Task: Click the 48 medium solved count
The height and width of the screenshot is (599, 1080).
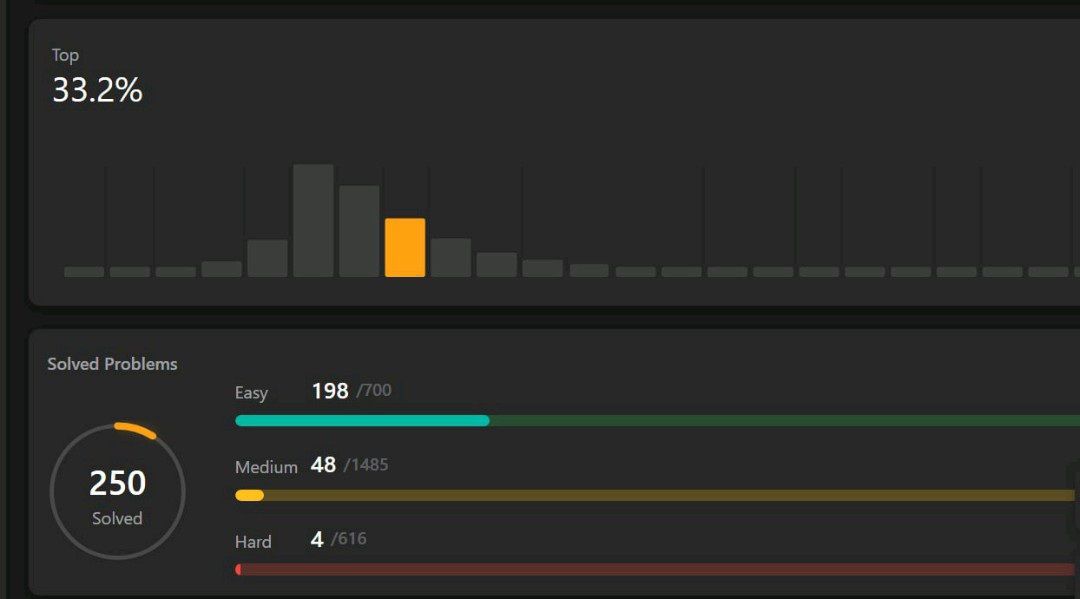Action: click(323, 465)
